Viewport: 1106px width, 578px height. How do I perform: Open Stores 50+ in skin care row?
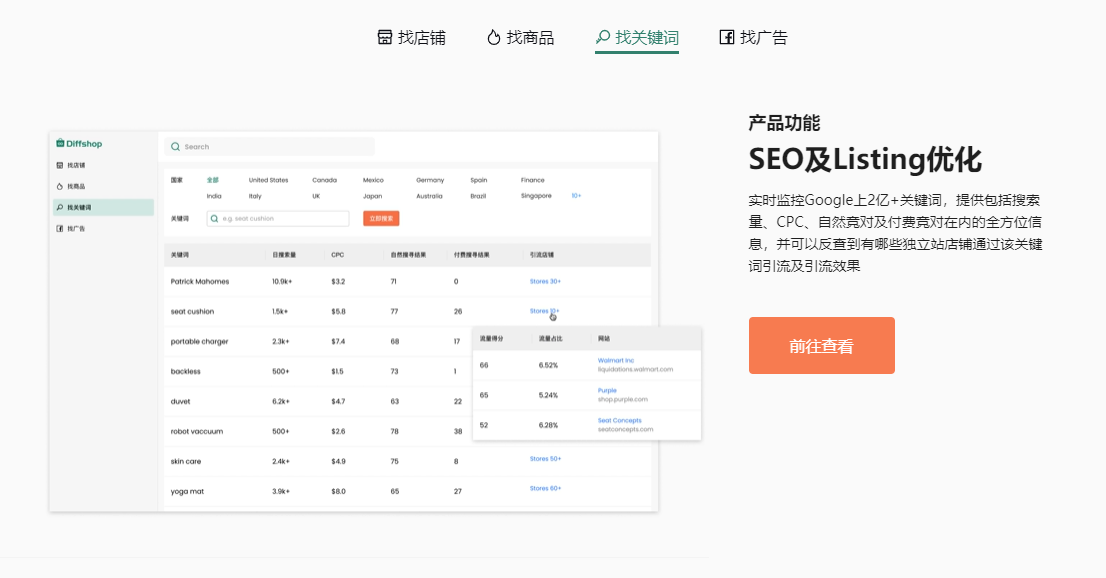(545, 459)
